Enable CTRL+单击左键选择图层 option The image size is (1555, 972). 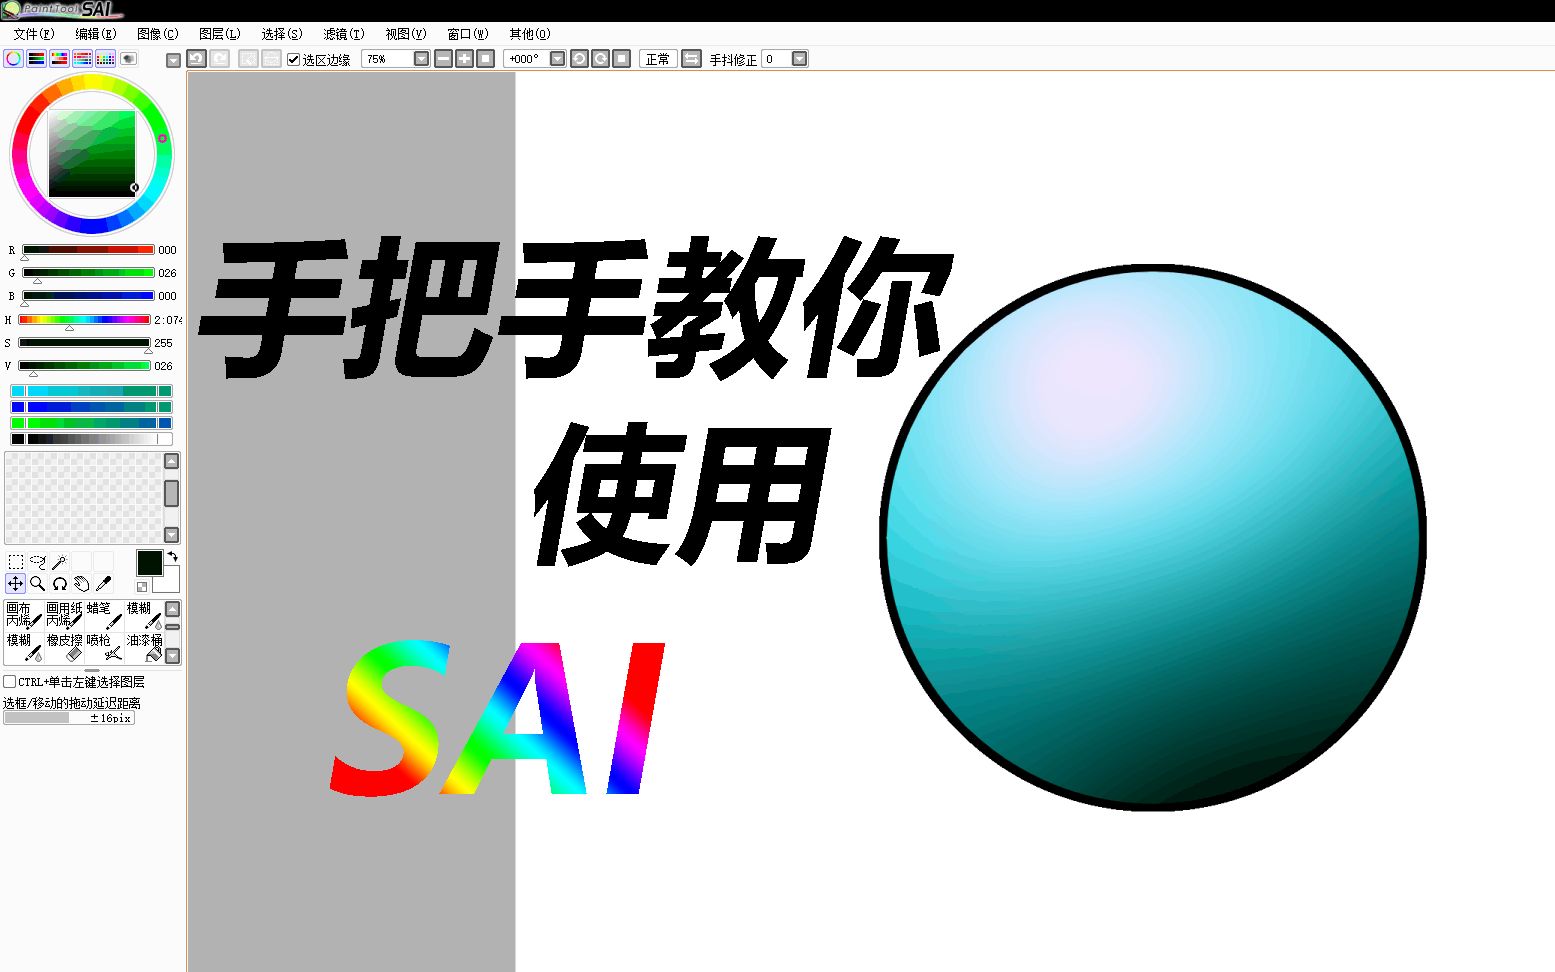coord(8,682)
